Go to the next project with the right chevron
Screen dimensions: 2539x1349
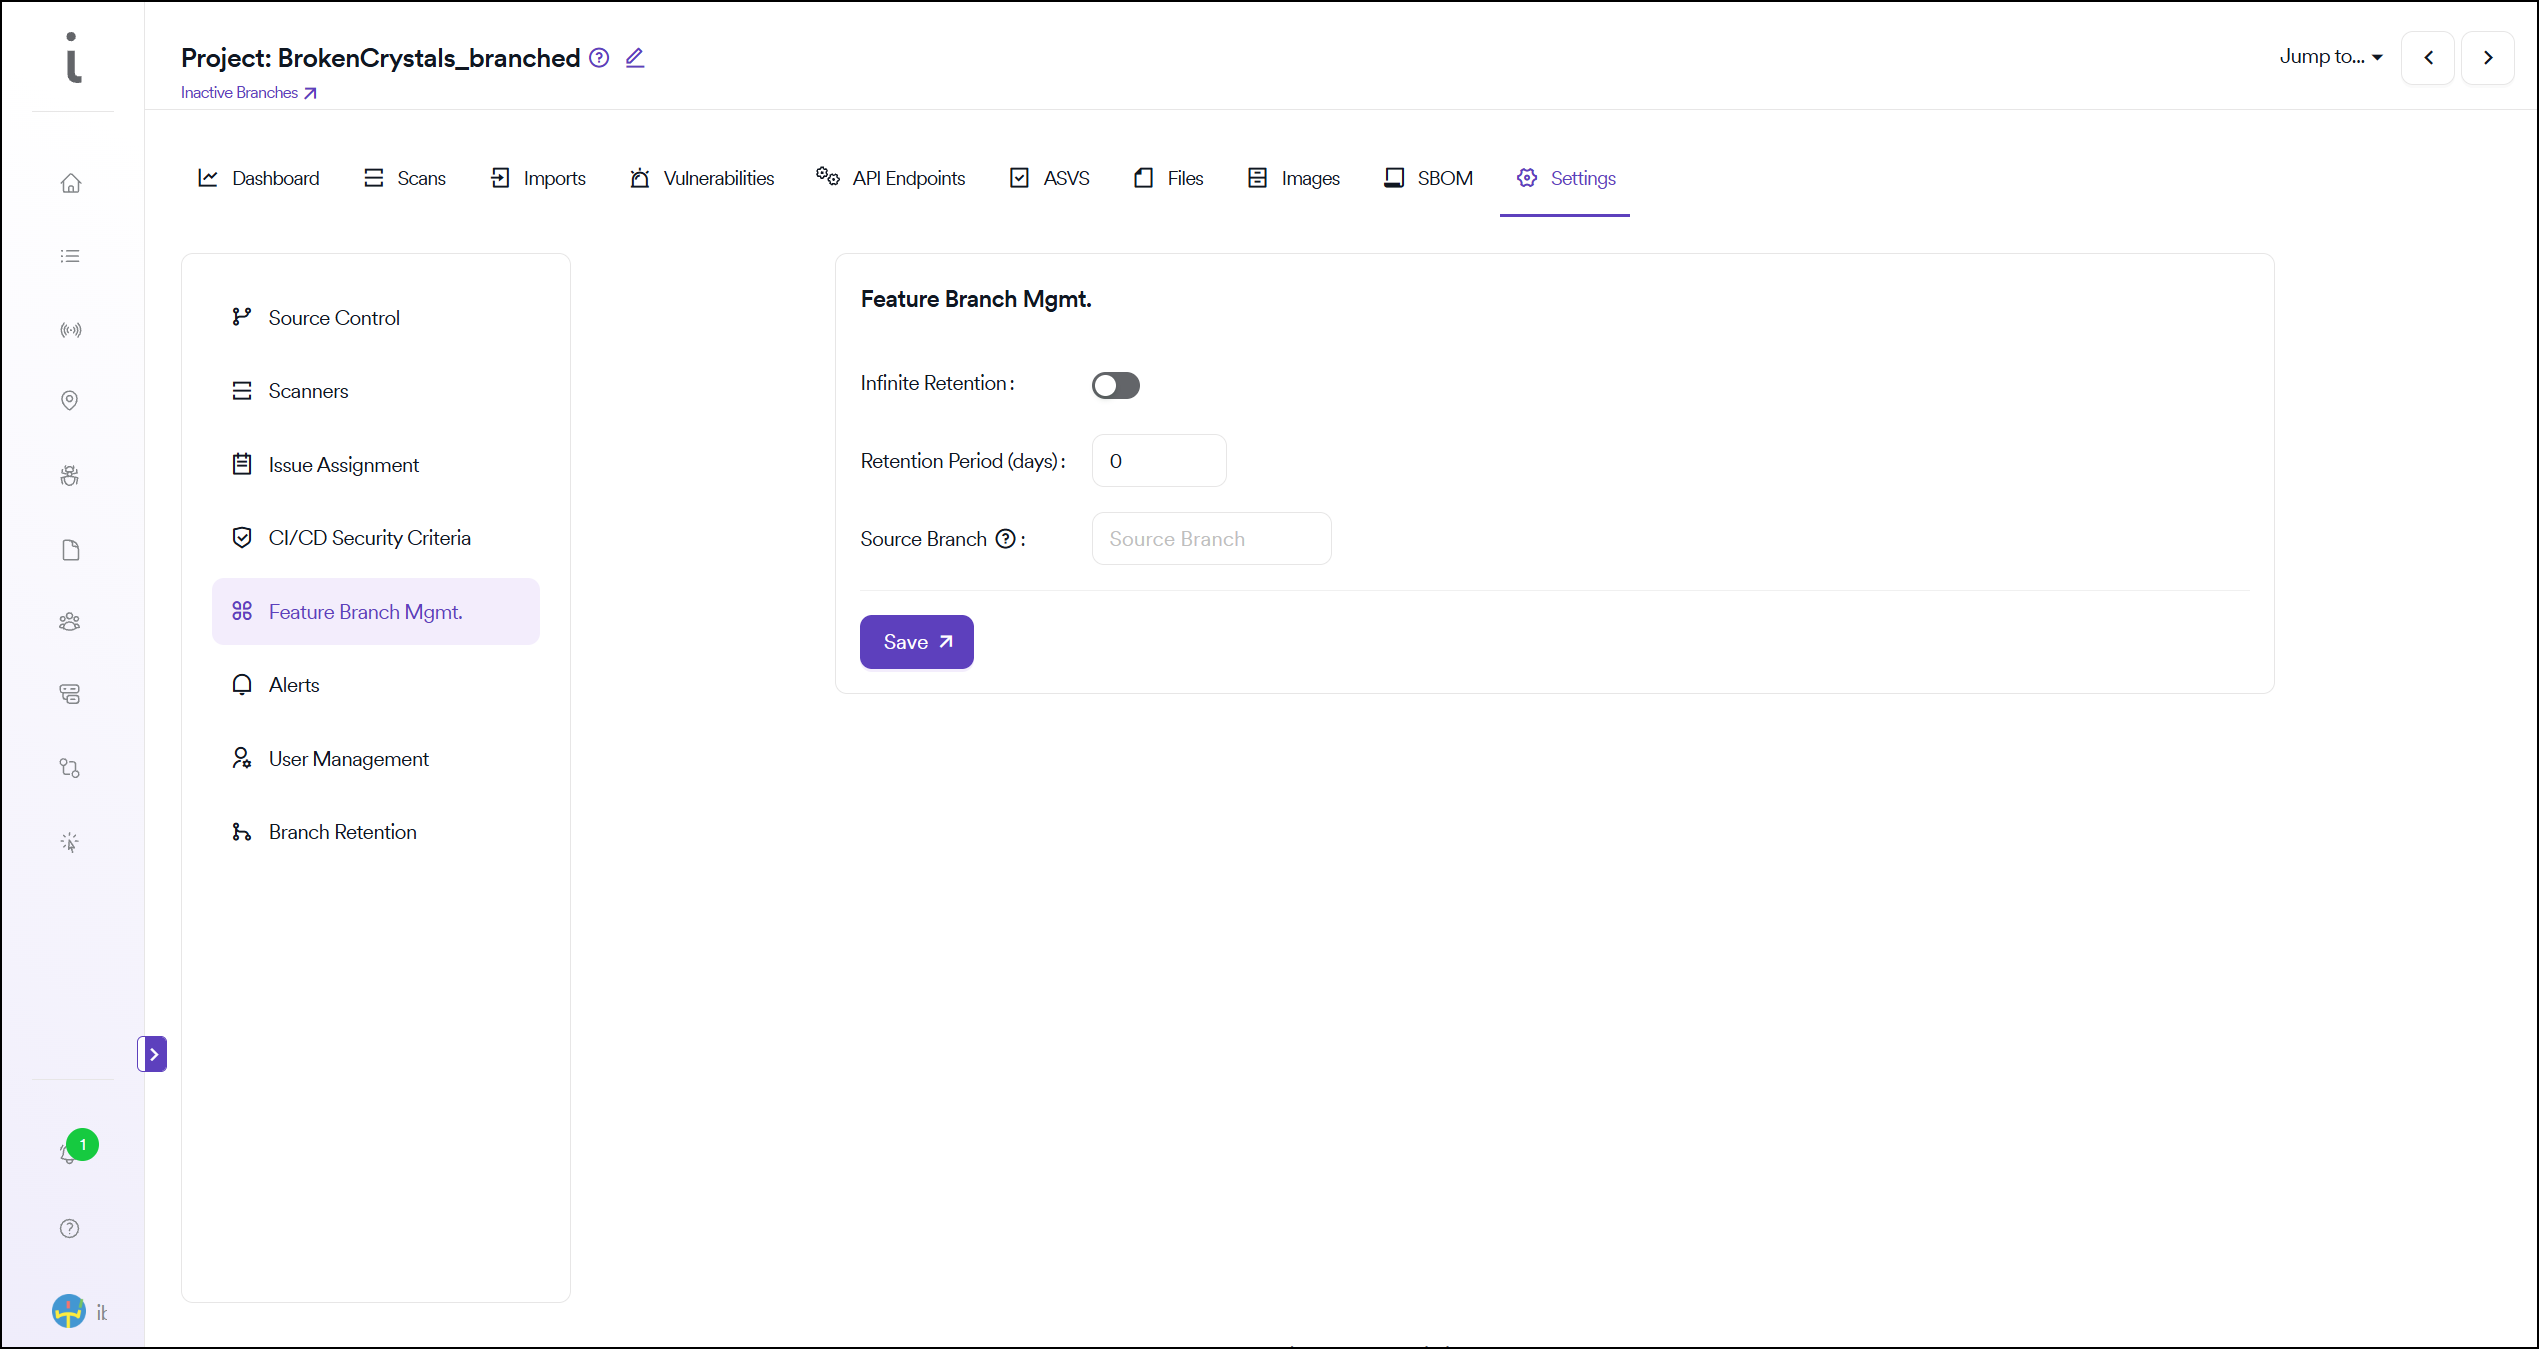click(2488, 58)
